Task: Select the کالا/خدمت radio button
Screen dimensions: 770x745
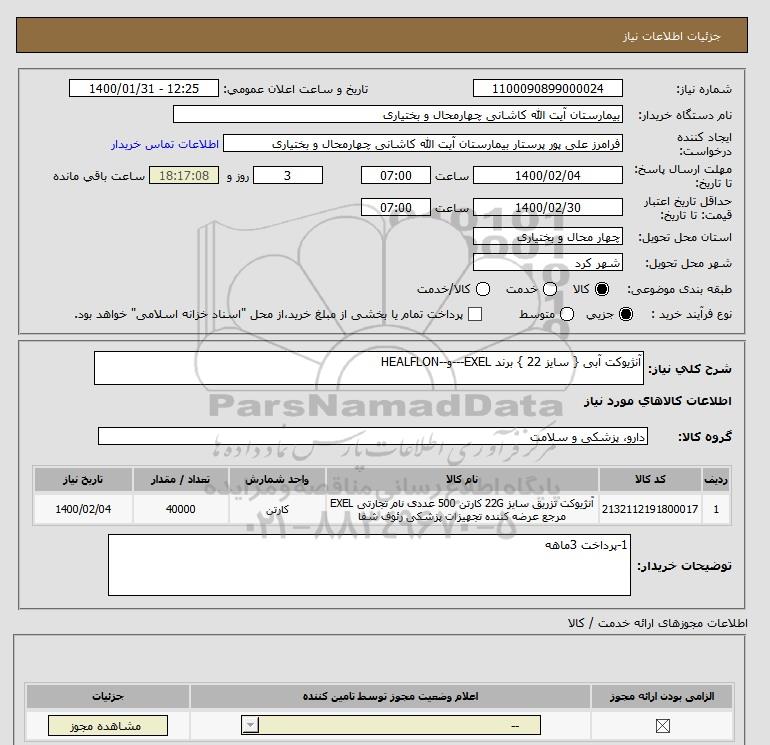Action: pos(483,289)
